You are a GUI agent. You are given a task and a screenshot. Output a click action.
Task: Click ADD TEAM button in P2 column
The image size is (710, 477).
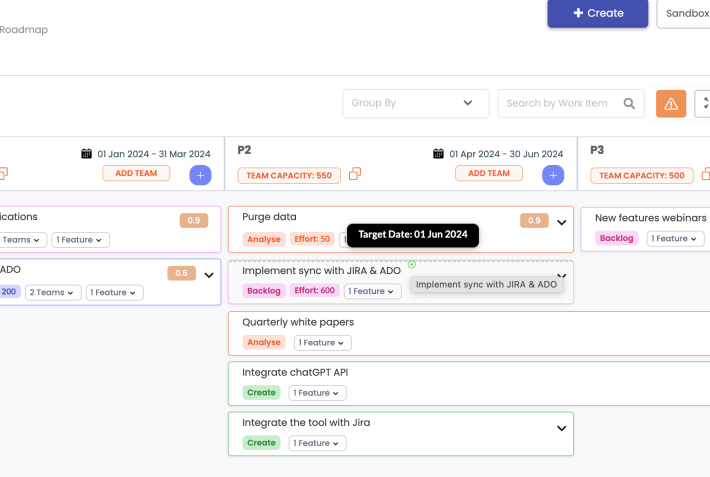coord(489,173)
